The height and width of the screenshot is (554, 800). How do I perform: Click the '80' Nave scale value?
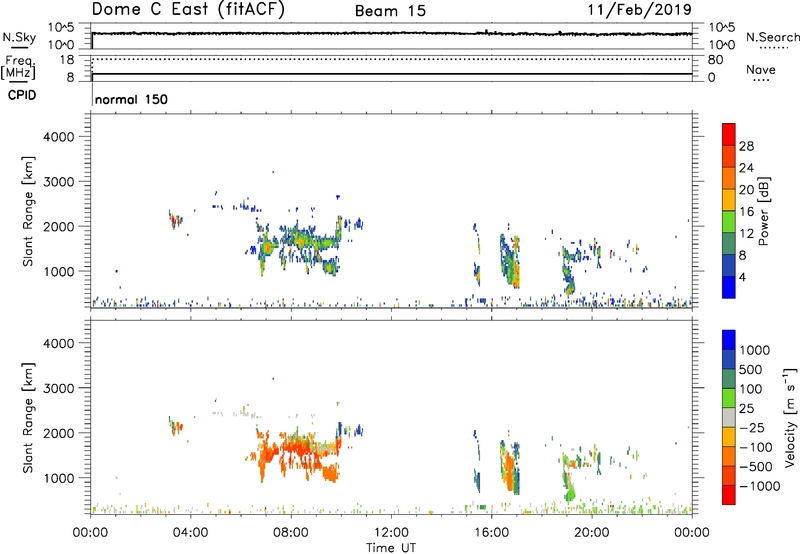pos(715,60)
